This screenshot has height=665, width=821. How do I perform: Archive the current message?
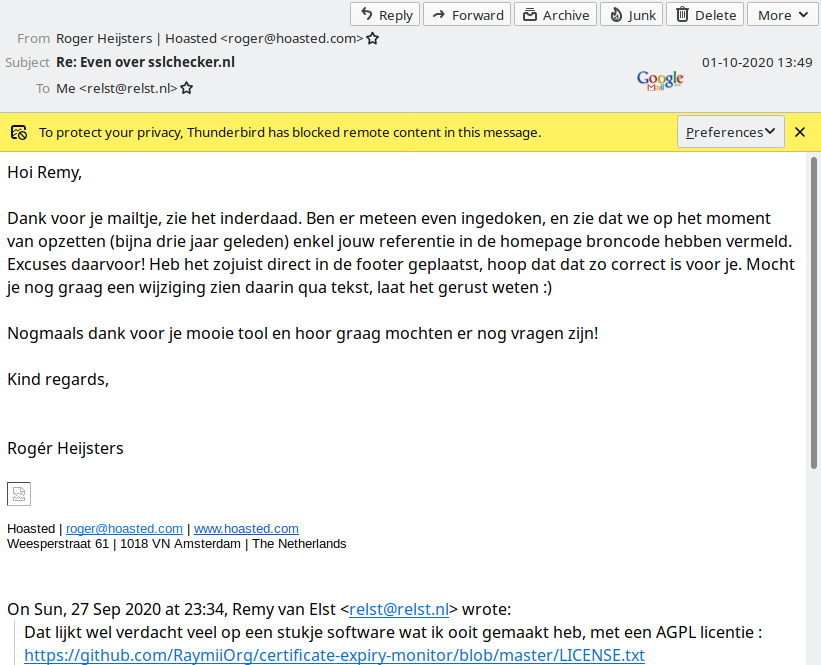(x=555, y=15)
